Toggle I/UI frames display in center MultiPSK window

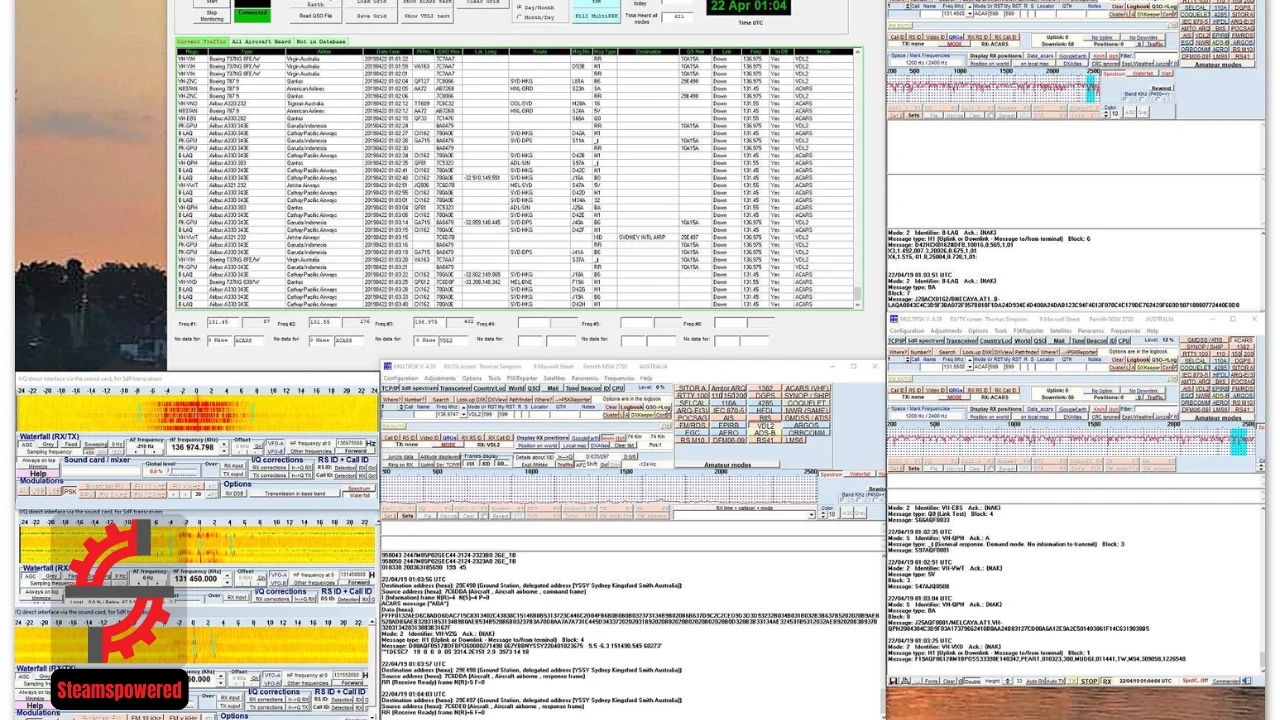470,464
